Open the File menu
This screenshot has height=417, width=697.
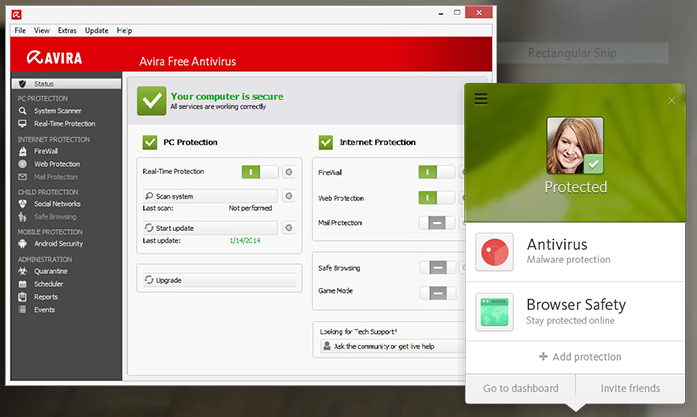pyautogui.click(x=20, y=31)
